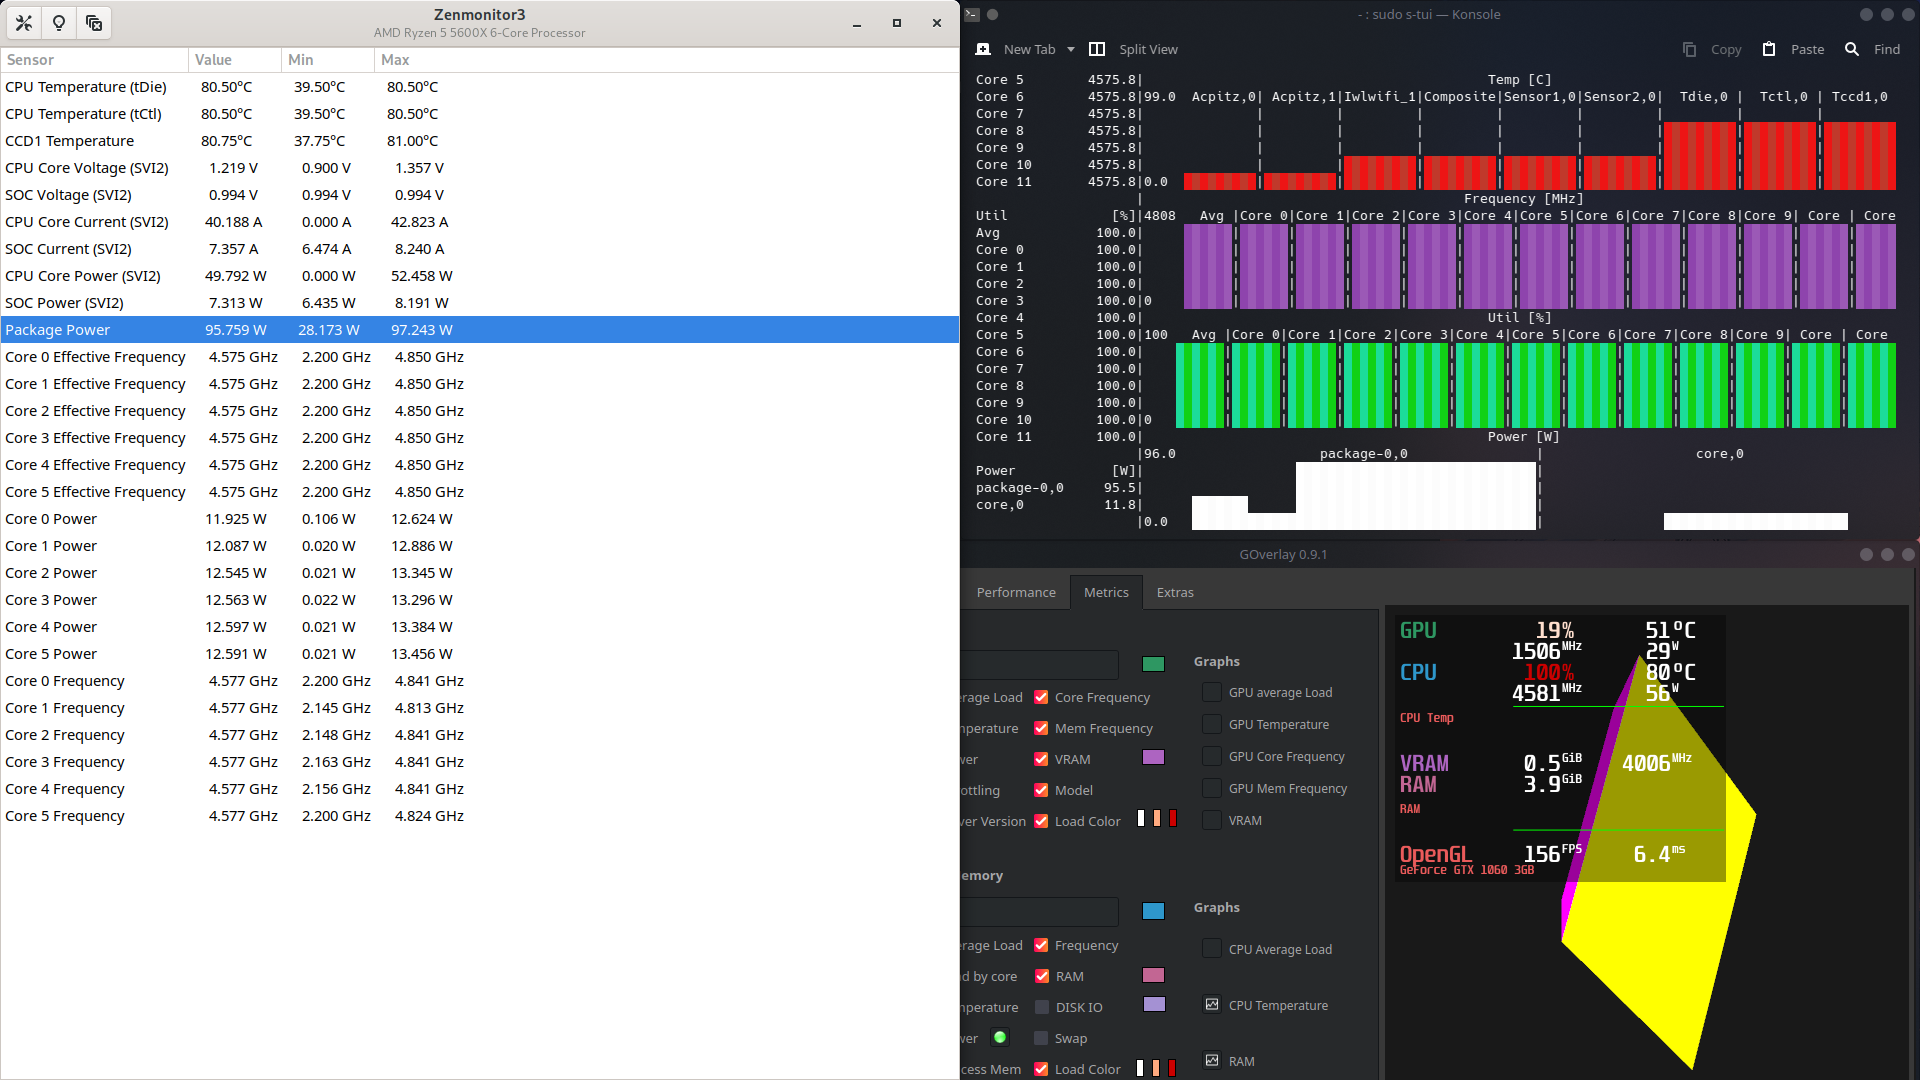Viewport: 1920px width, 1080px height.
Task: Enable the Swap checkbox
Action: (1041, 1038)
